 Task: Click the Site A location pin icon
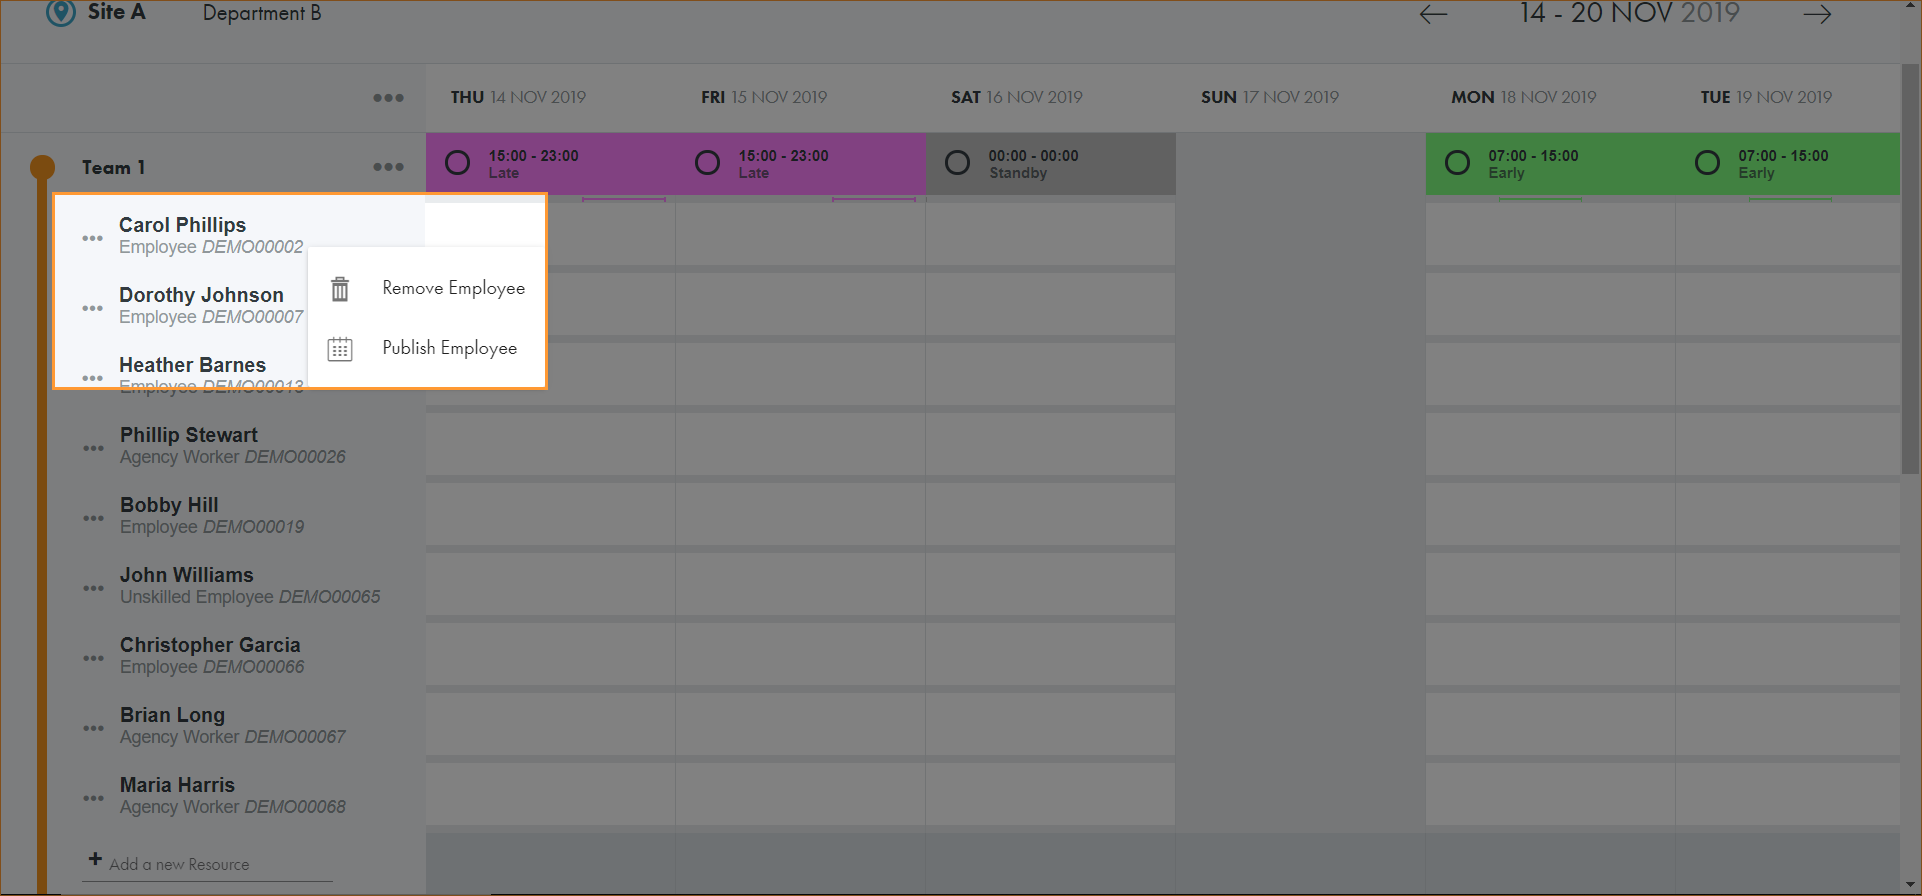click(61, 12)
